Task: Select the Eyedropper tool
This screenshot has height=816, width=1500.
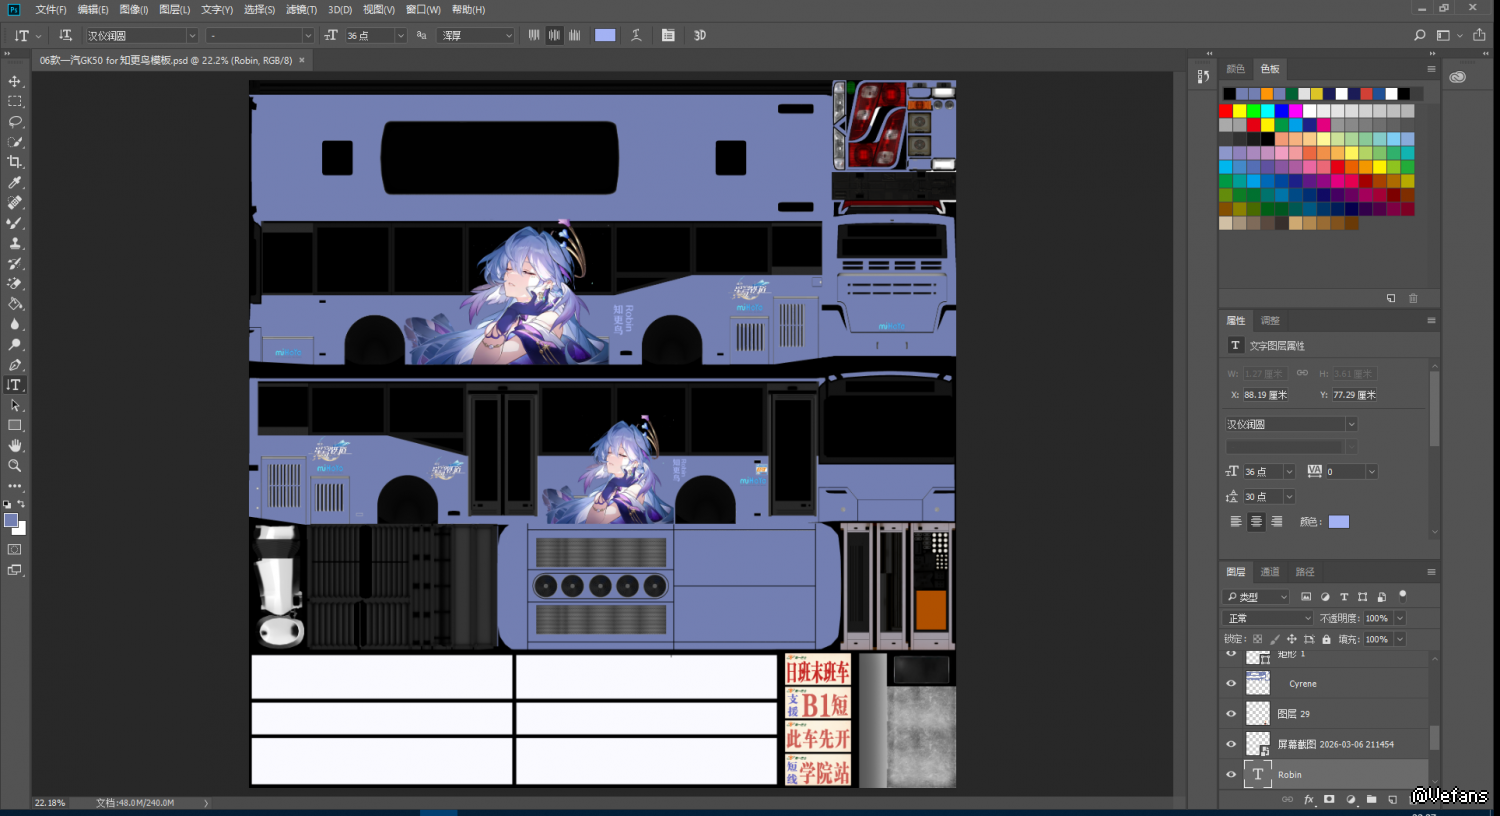Action: pos(15,183)
